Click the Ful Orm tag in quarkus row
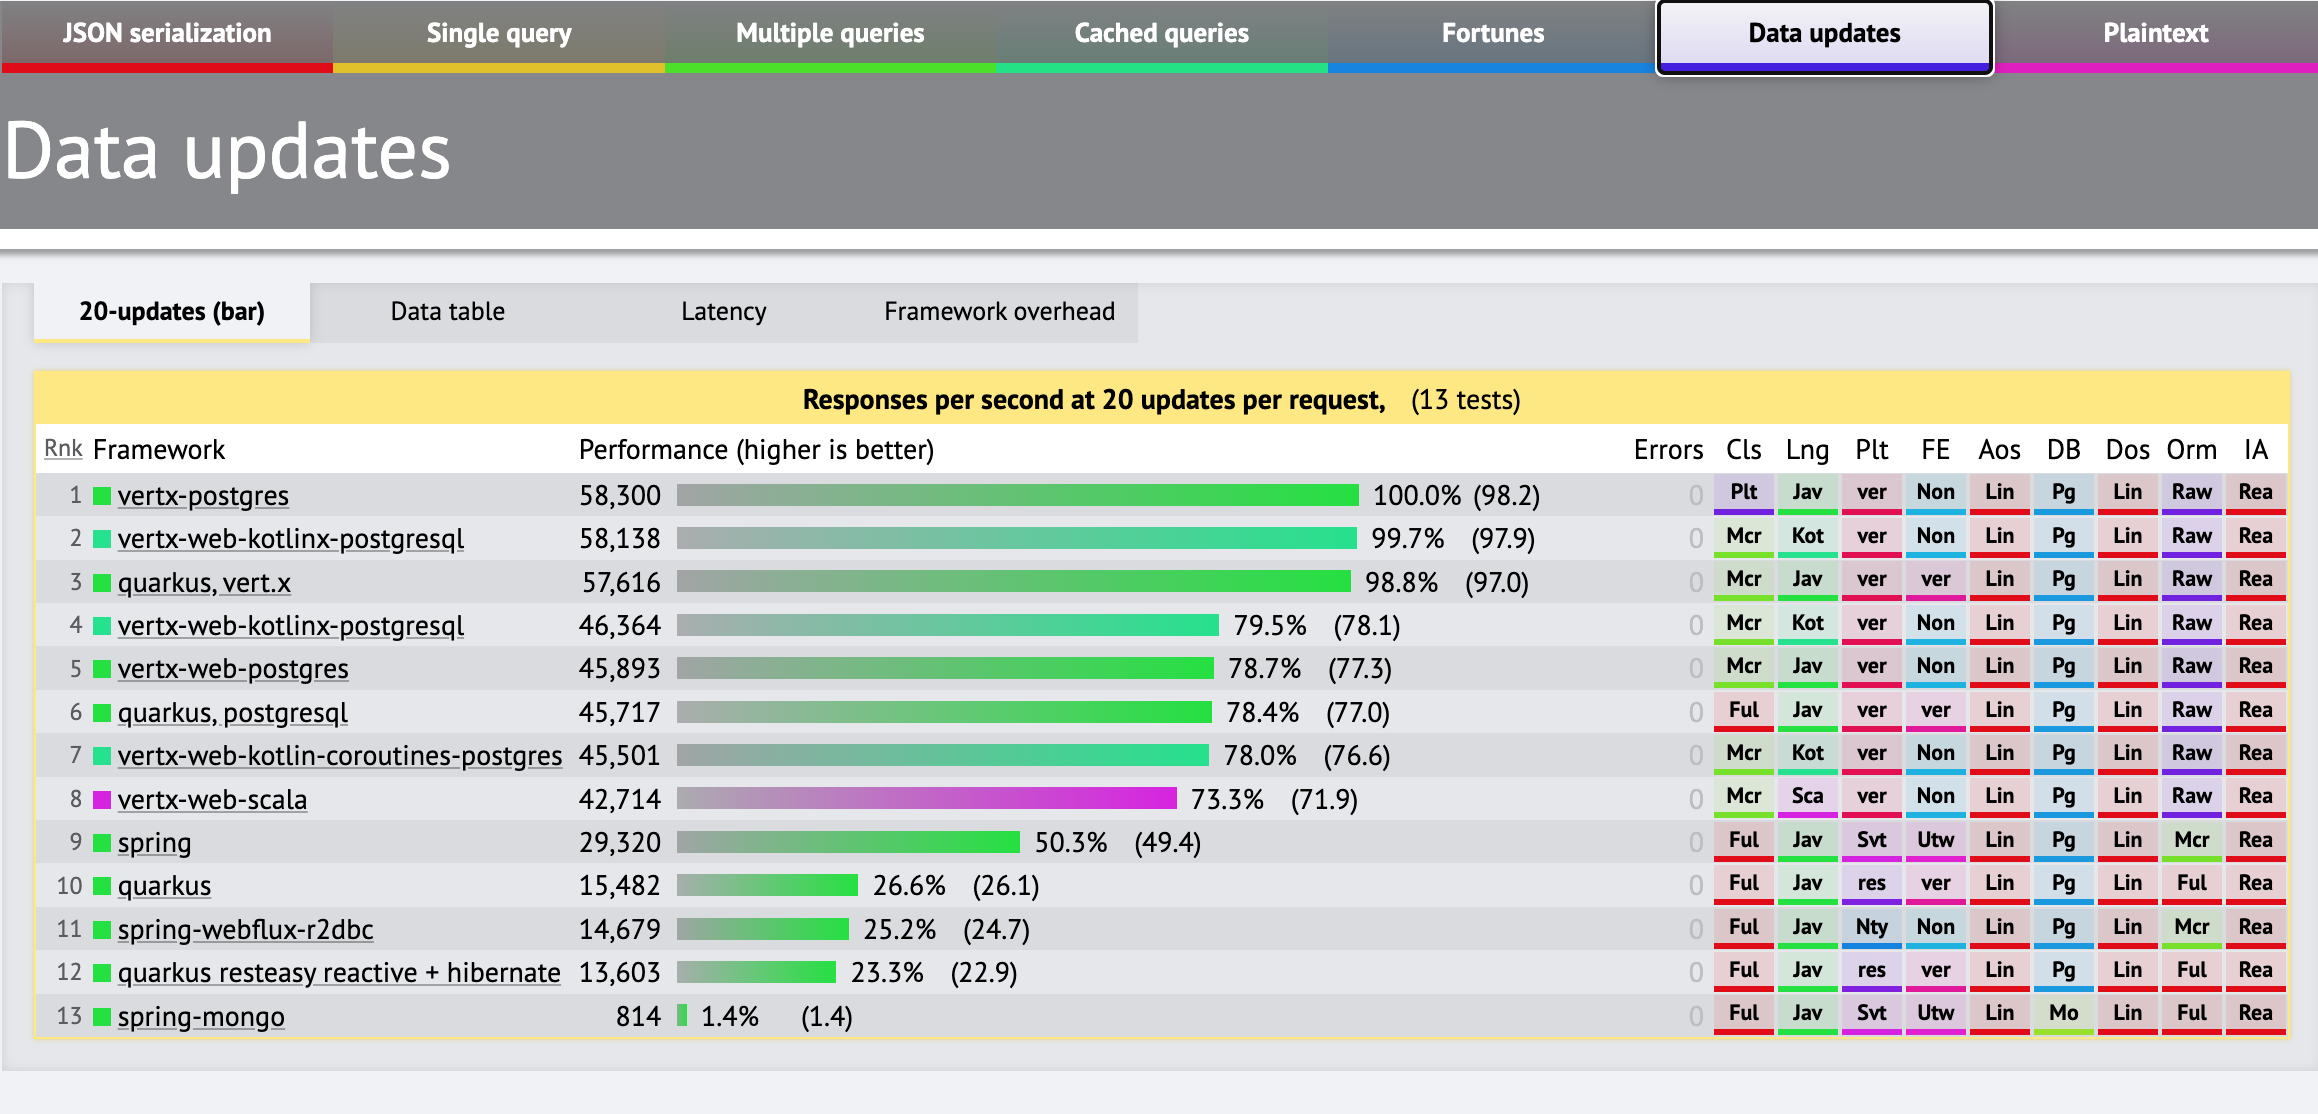This screenshot has width=2318, height=1114. [x=2191, y=883]
